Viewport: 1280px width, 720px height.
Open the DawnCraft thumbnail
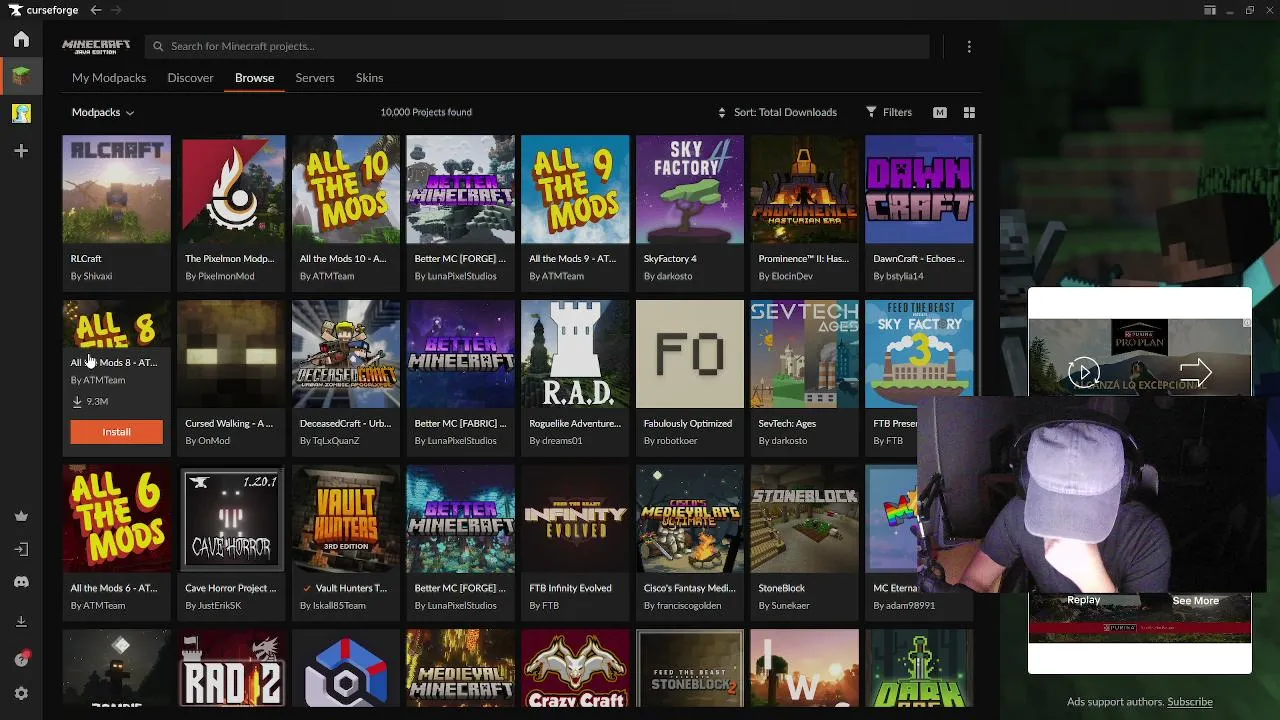click(919, 190)
